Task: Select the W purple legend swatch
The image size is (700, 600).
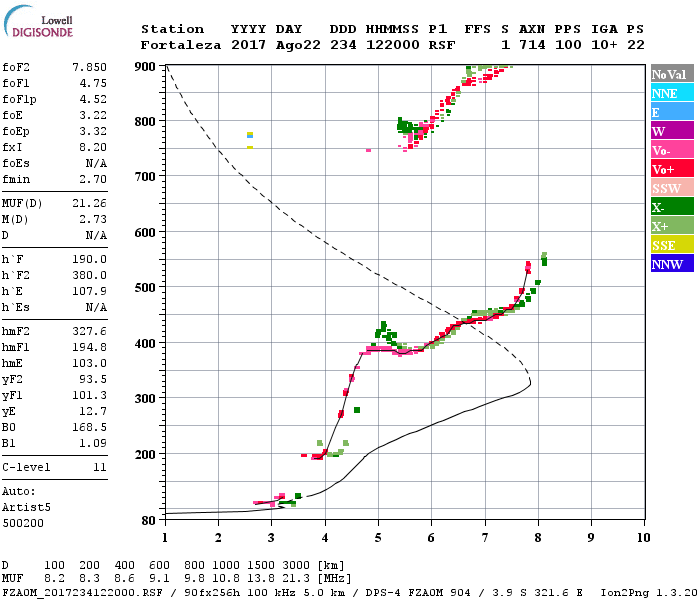Action: (x=672, y=131)
